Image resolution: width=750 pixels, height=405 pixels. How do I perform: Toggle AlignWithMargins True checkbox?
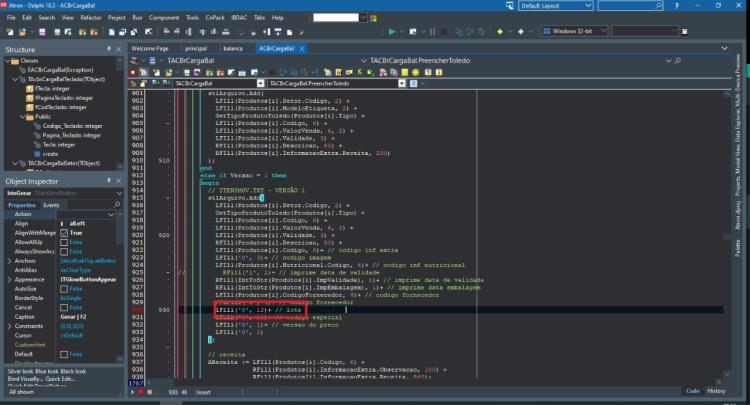click(x=64, y=233)
